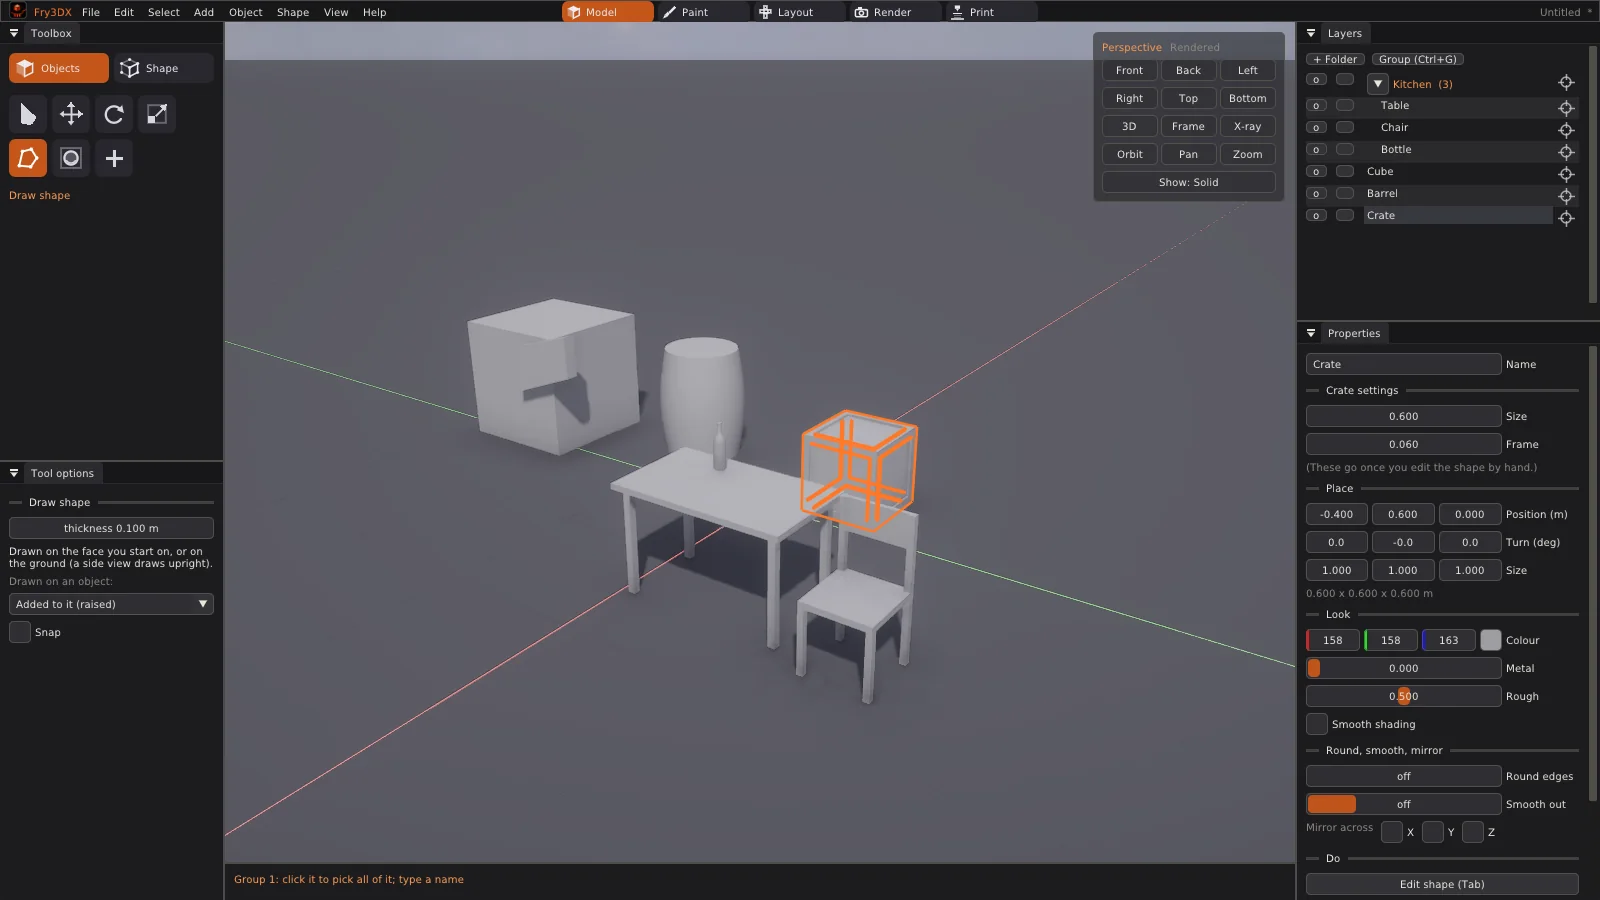Collapse the Kitchen group triangle
Image resolution: width=1600 pixels, height=900 pixels.
coord(1378,84)
